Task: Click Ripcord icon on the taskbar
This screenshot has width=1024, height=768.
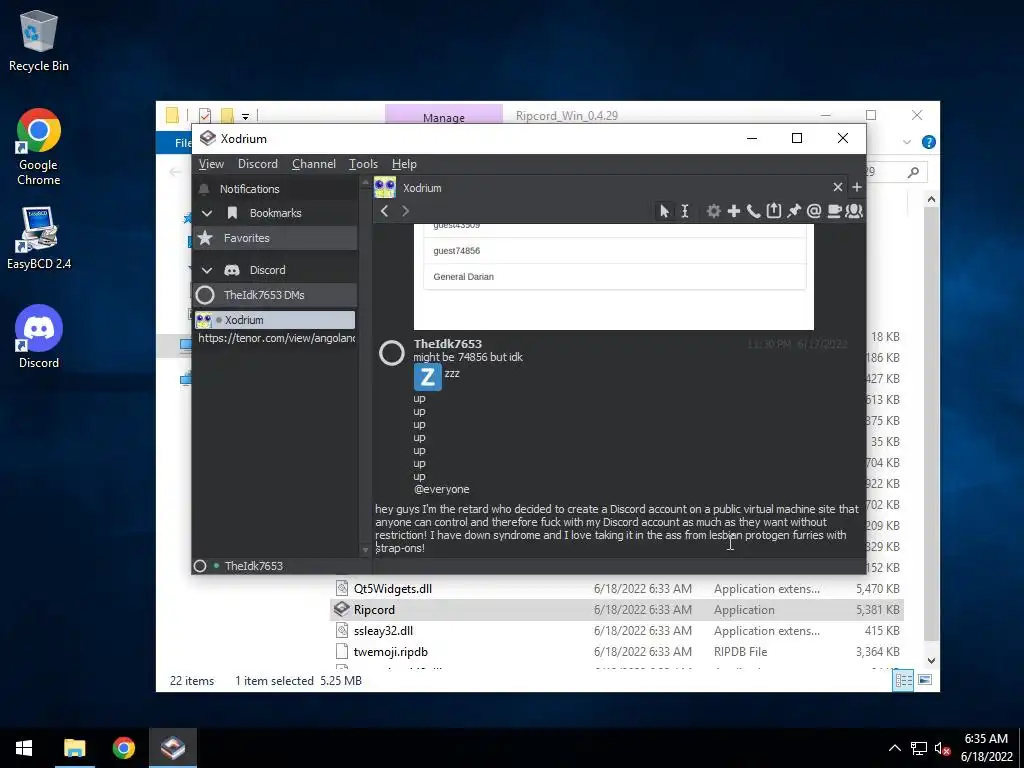Action: pos(172,748)
